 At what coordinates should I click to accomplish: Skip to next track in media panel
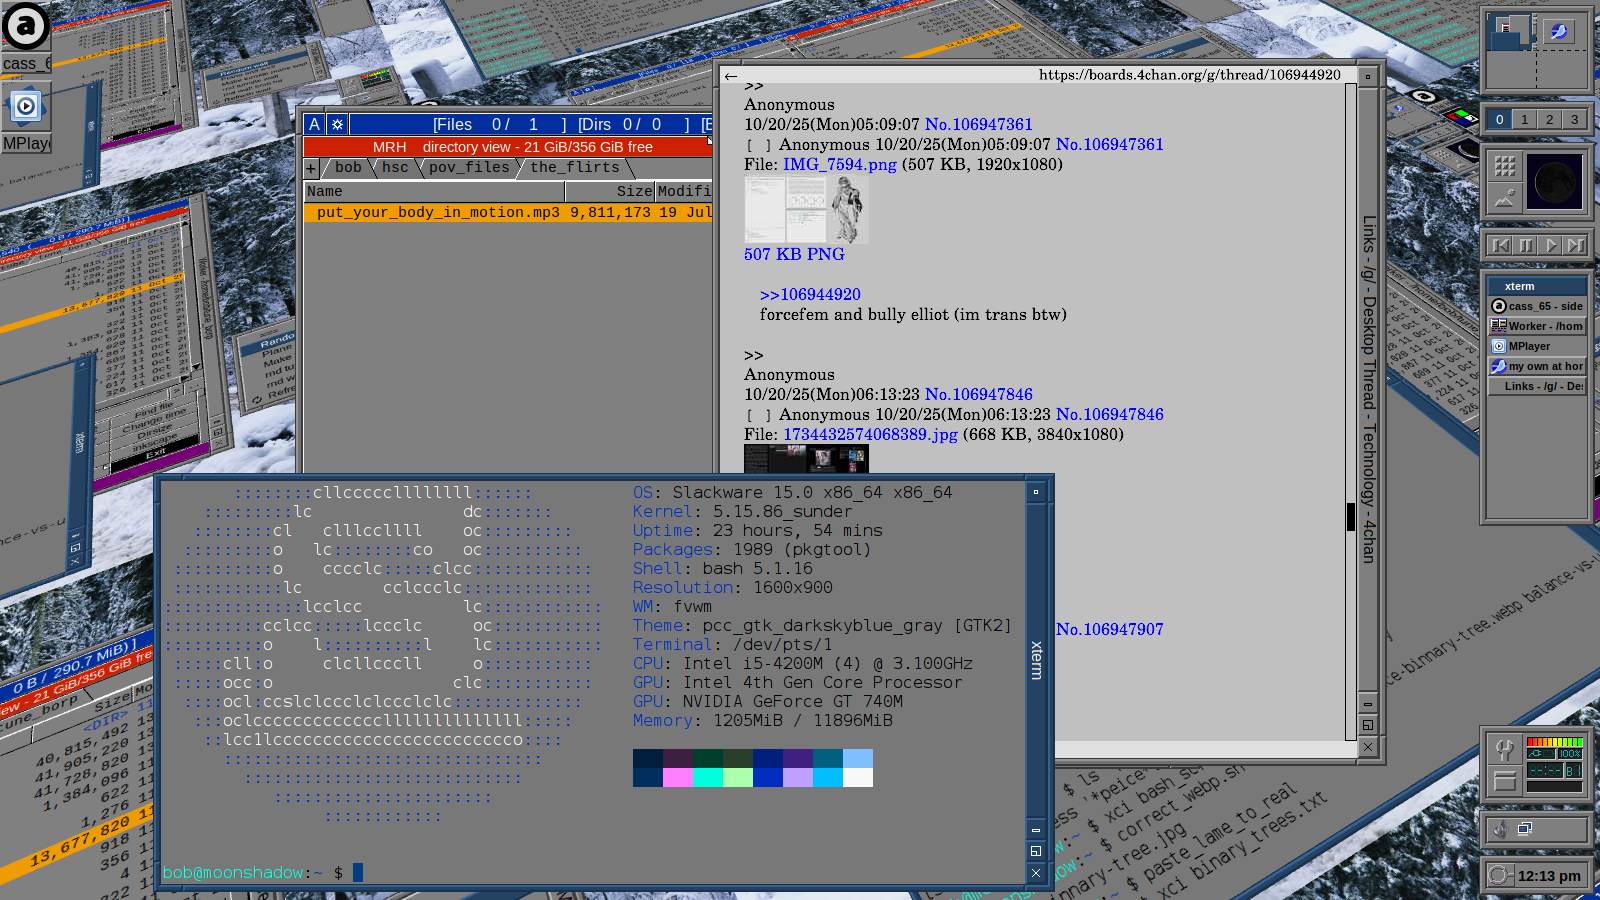1575,245
